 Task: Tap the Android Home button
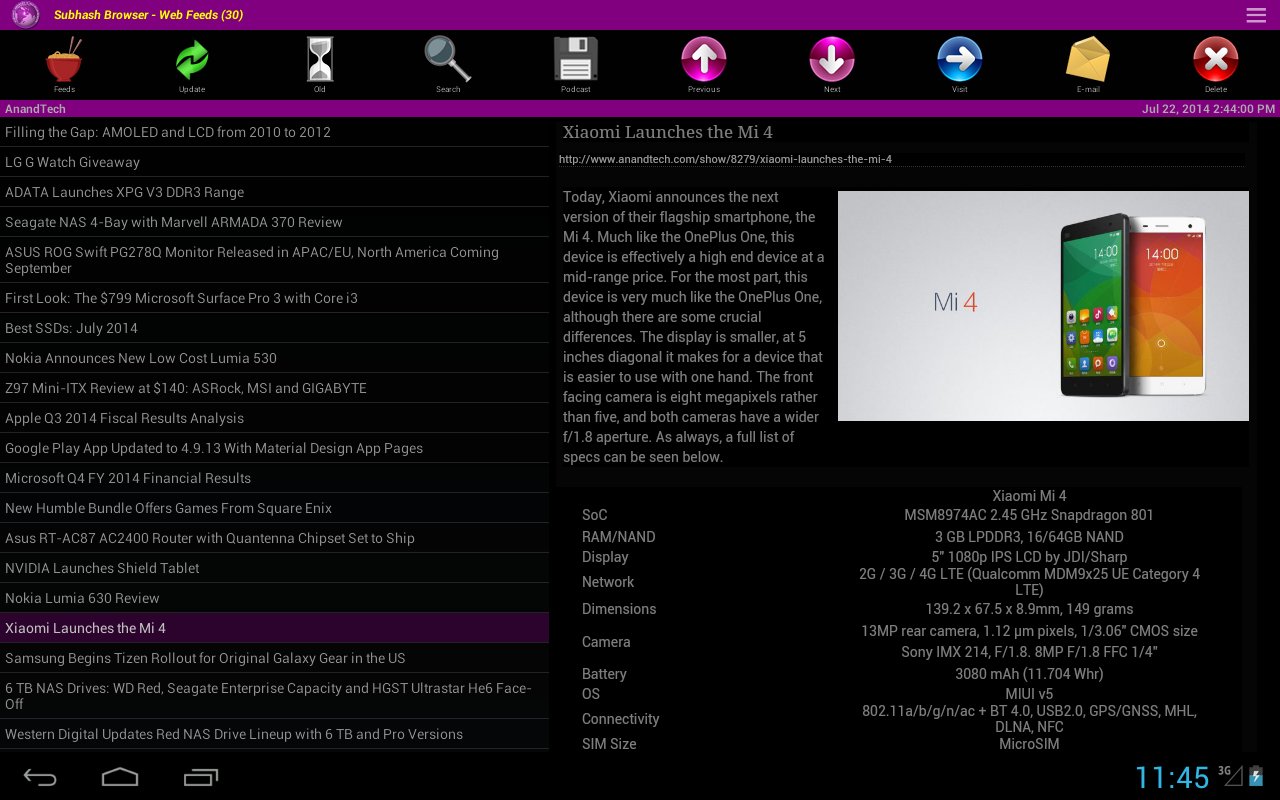[x=120, y=777]
